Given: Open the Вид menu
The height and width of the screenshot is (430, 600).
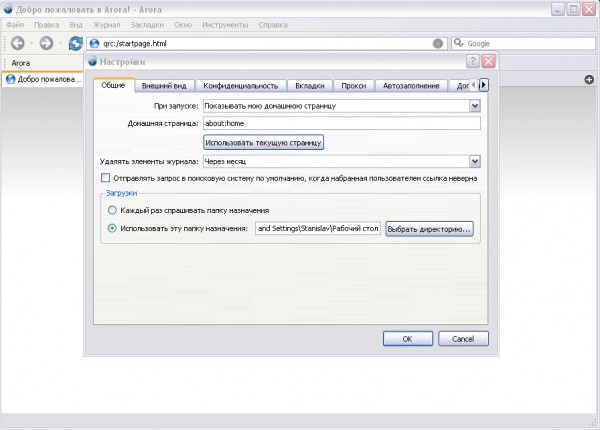Looking at the screenshot, I should tap(76, 25).
